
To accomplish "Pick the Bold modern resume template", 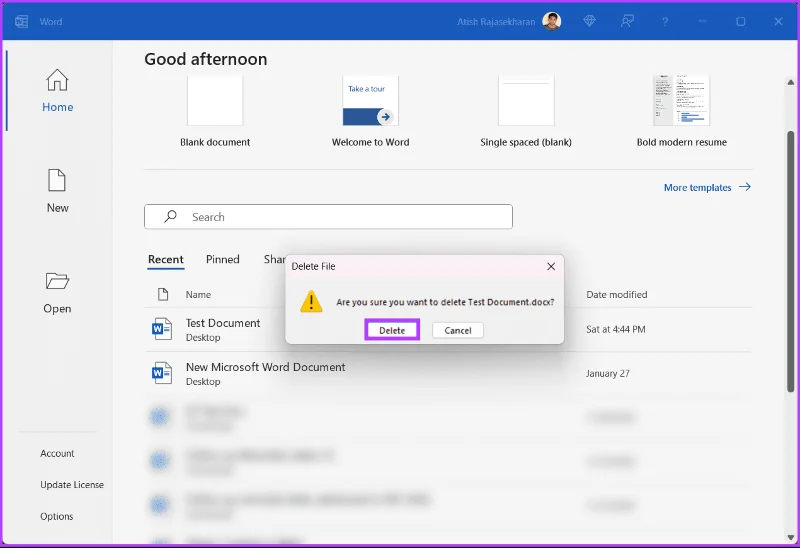I will point(682,101).
